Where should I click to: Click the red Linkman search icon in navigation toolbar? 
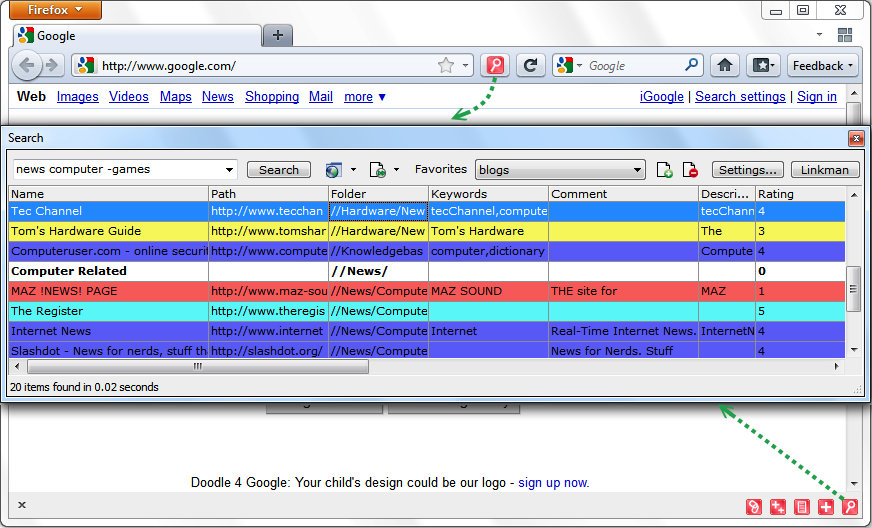coord(495,66)
